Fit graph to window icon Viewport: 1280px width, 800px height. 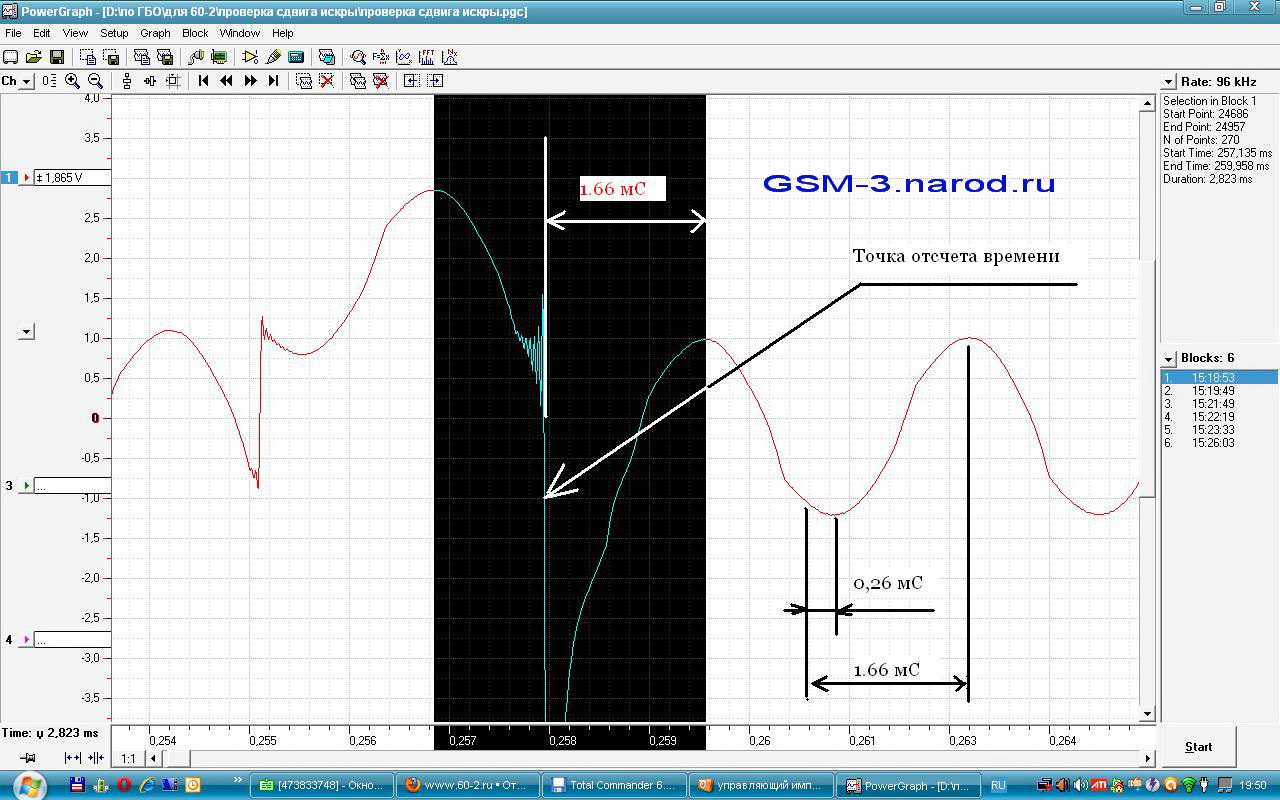click(x=173, y=81)
